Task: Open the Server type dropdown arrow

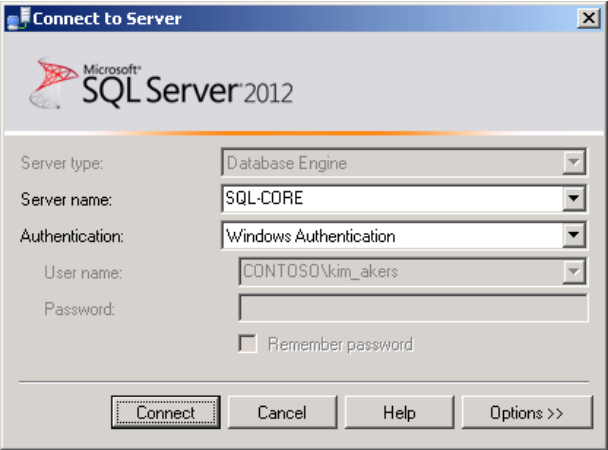Action: coord(573,162)
